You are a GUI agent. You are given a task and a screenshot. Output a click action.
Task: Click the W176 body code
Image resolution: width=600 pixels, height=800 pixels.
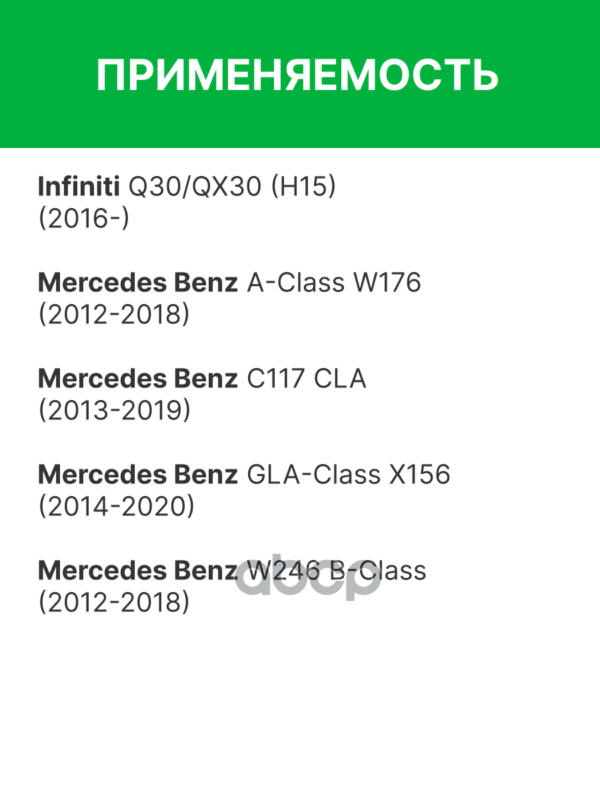(385, 283)
